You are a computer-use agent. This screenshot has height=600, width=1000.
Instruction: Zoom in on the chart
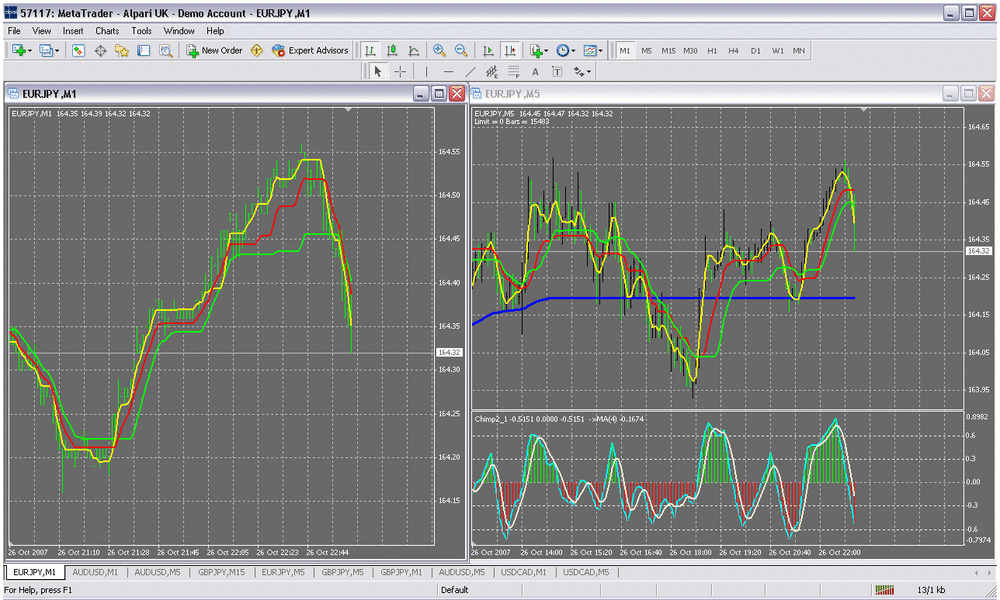(439, 50)
